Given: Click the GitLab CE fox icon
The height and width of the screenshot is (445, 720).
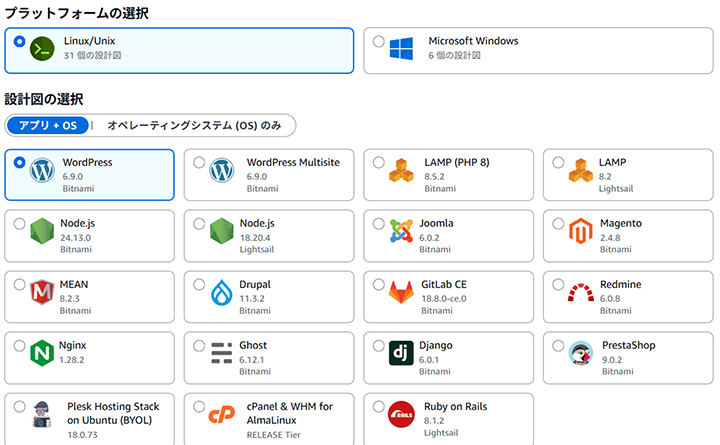Looking at the screenshot, I should pos(402,293).
